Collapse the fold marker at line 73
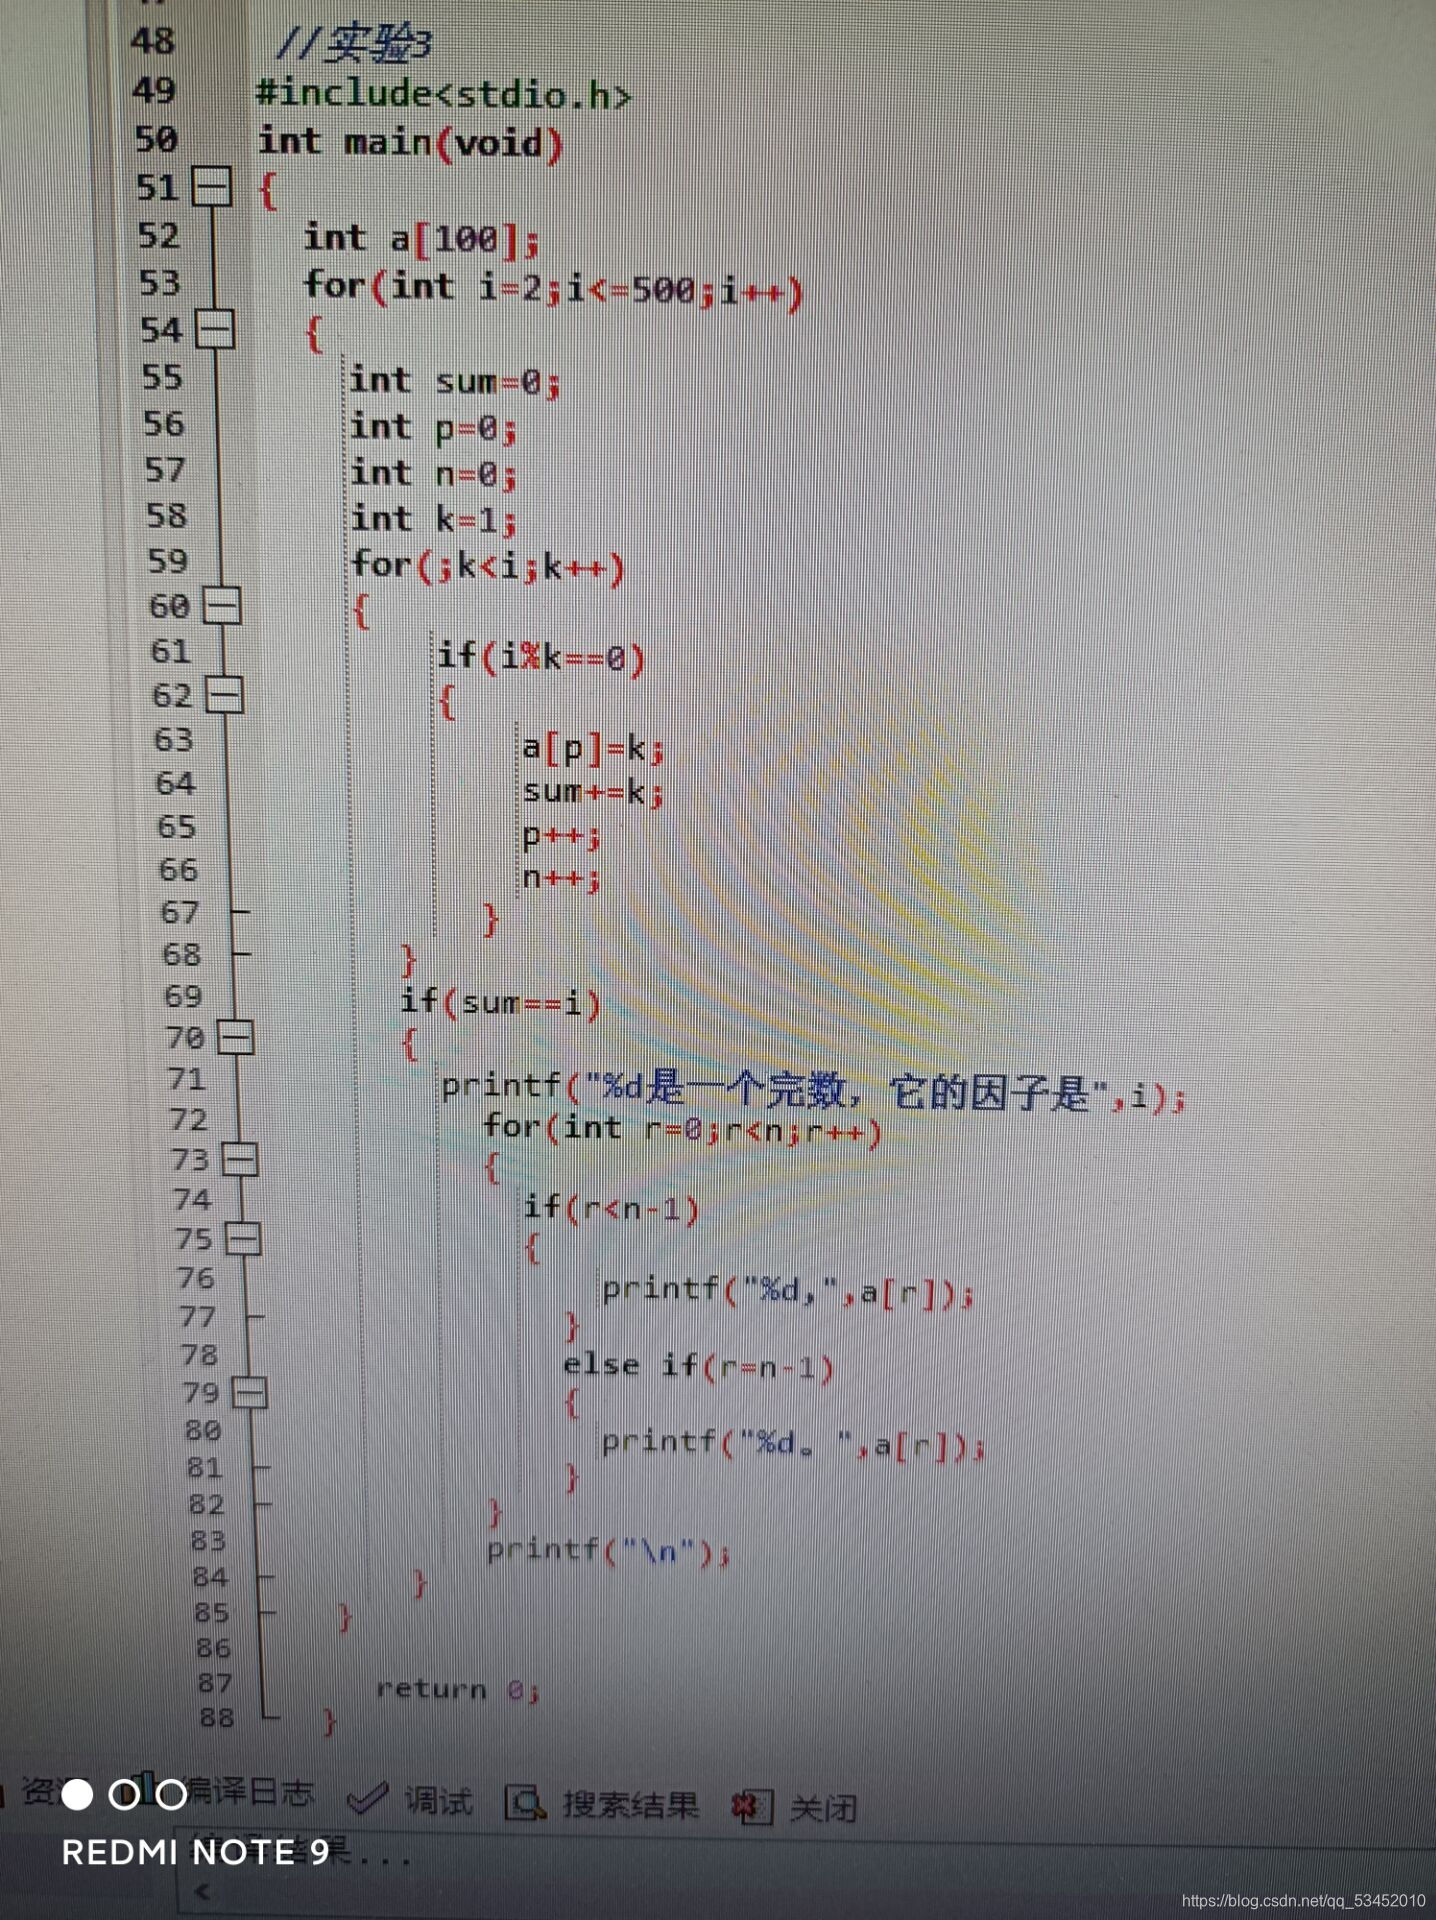1436x1920 pixels. click(x=240, y=1160)
